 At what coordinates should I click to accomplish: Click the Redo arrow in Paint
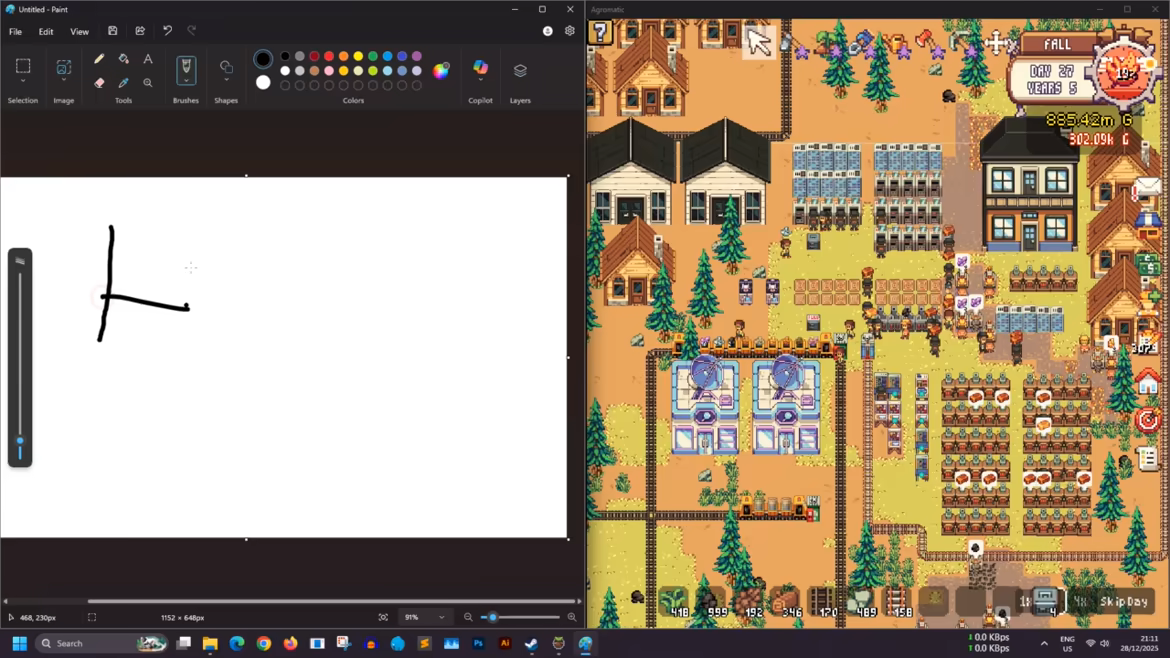click(192, 31)
